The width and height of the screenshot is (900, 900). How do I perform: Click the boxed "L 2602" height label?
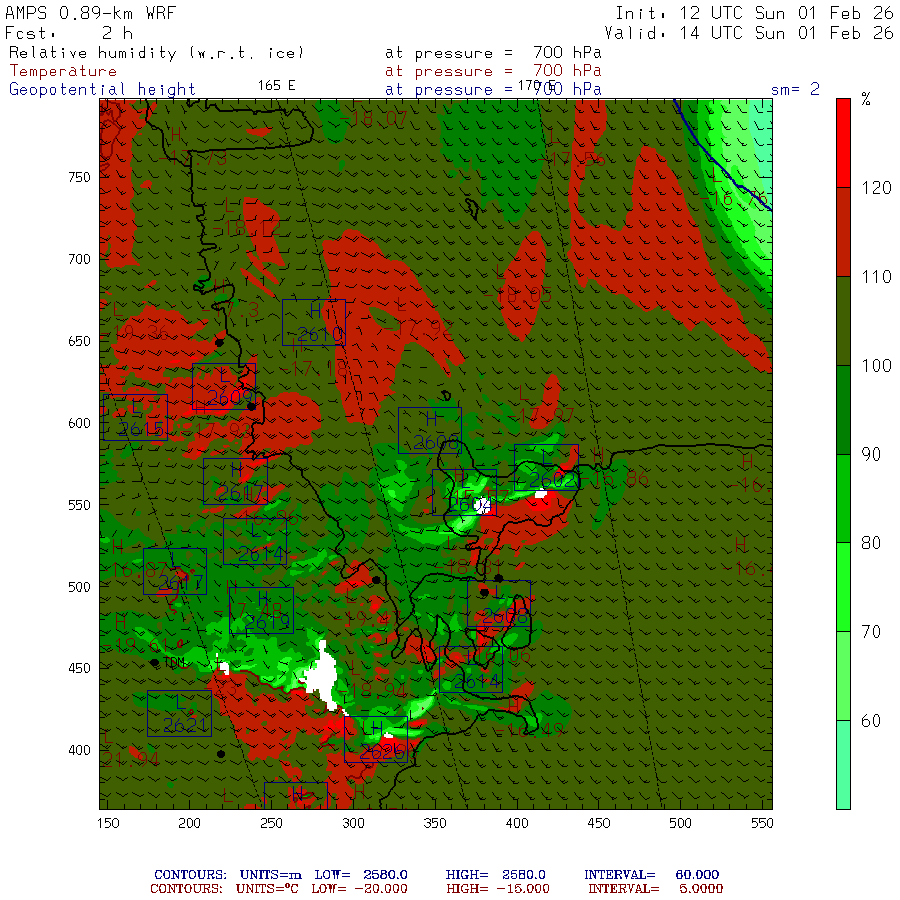coord(546,467)
